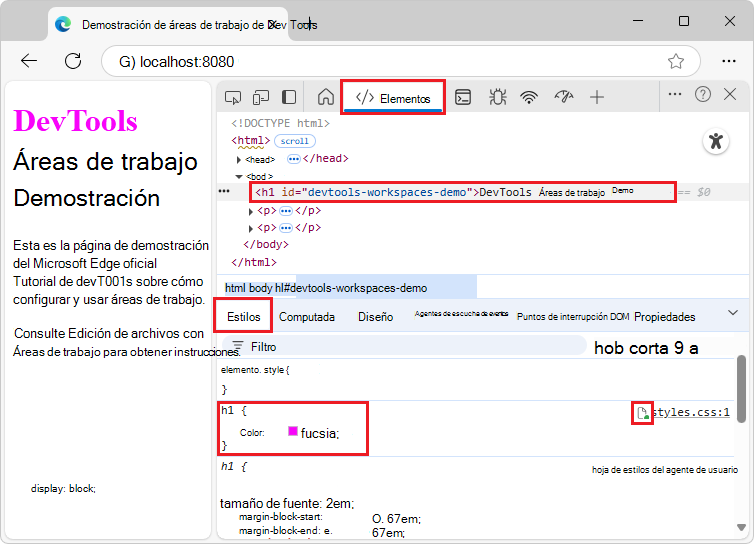Reload the localhost page
Image resolution: width=754 pixels, height=544 pixels.
coord(73,61)
